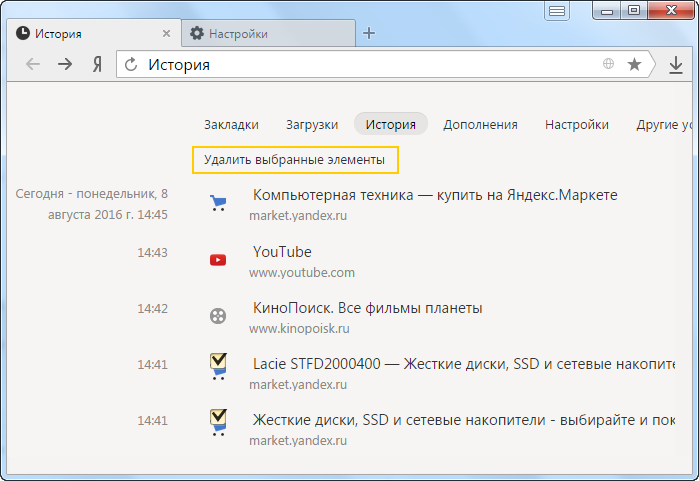Open КиноПоиск. Все фильмы планеты link

[368, 308]
